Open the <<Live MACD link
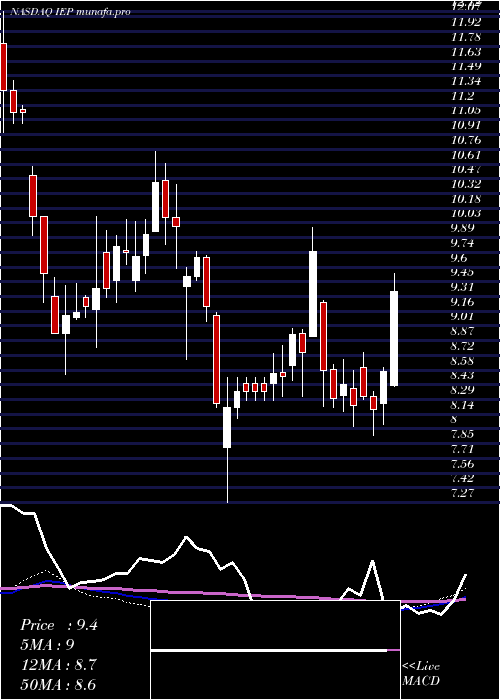The width and height of the screenshot is (500, 700). coord(421,673)
